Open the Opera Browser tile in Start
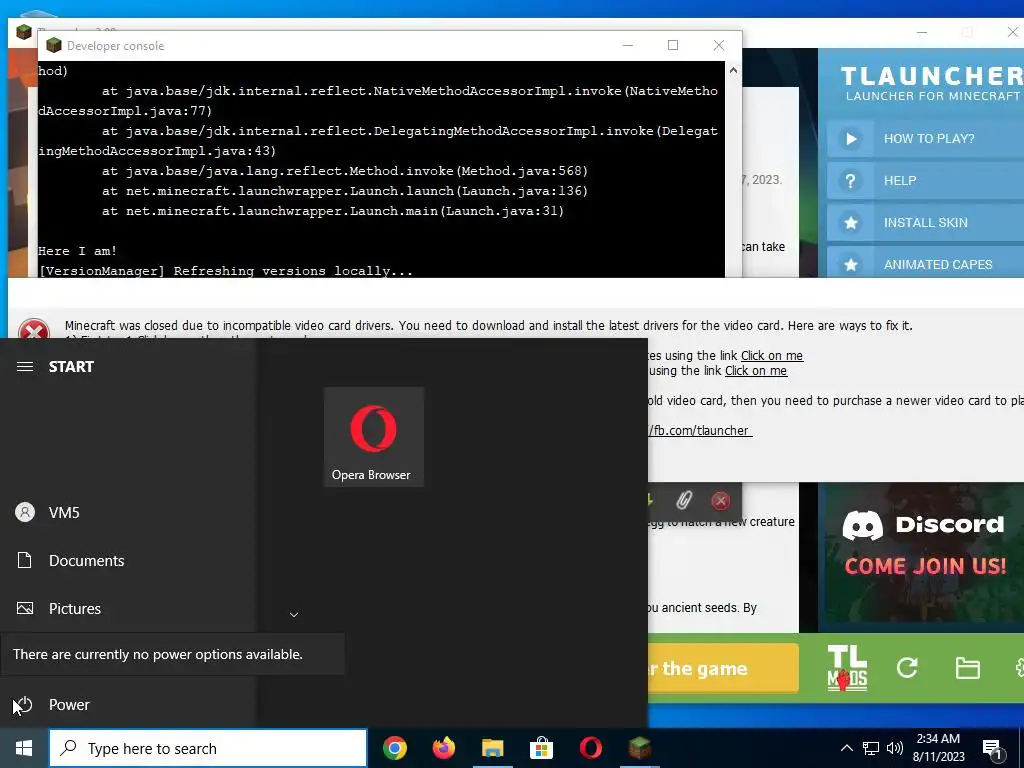1024x768 pixels. 374,437
